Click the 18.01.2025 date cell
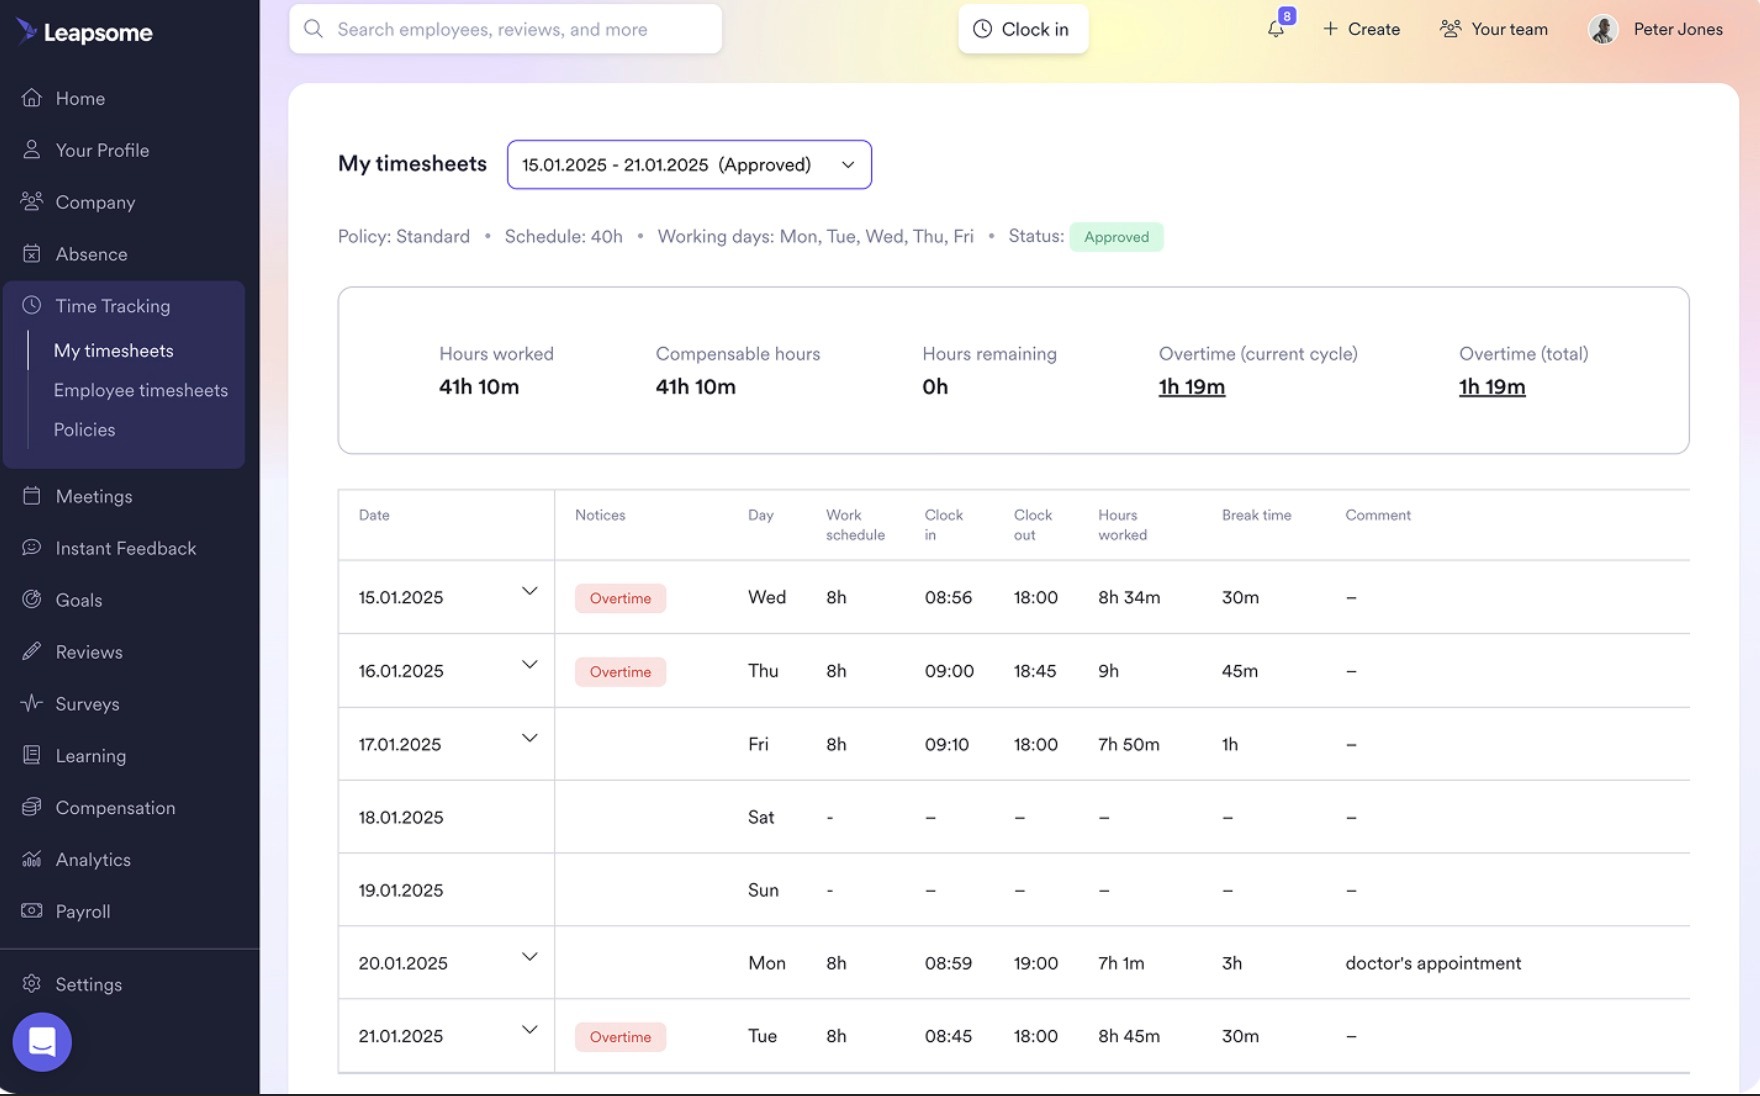Viewport: 1760px width, 1096px height. pyautogui.click(x=446, y=817)
